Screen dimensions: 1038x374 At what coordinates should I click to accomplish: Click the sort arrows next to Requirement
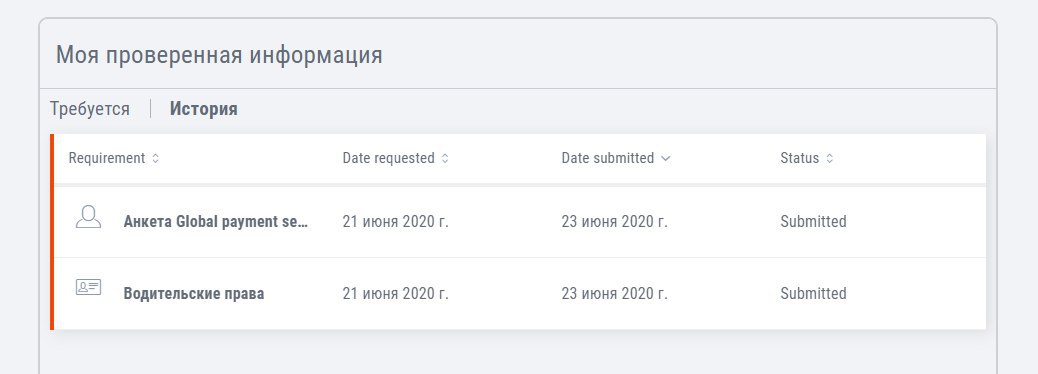tap(156, 159)
